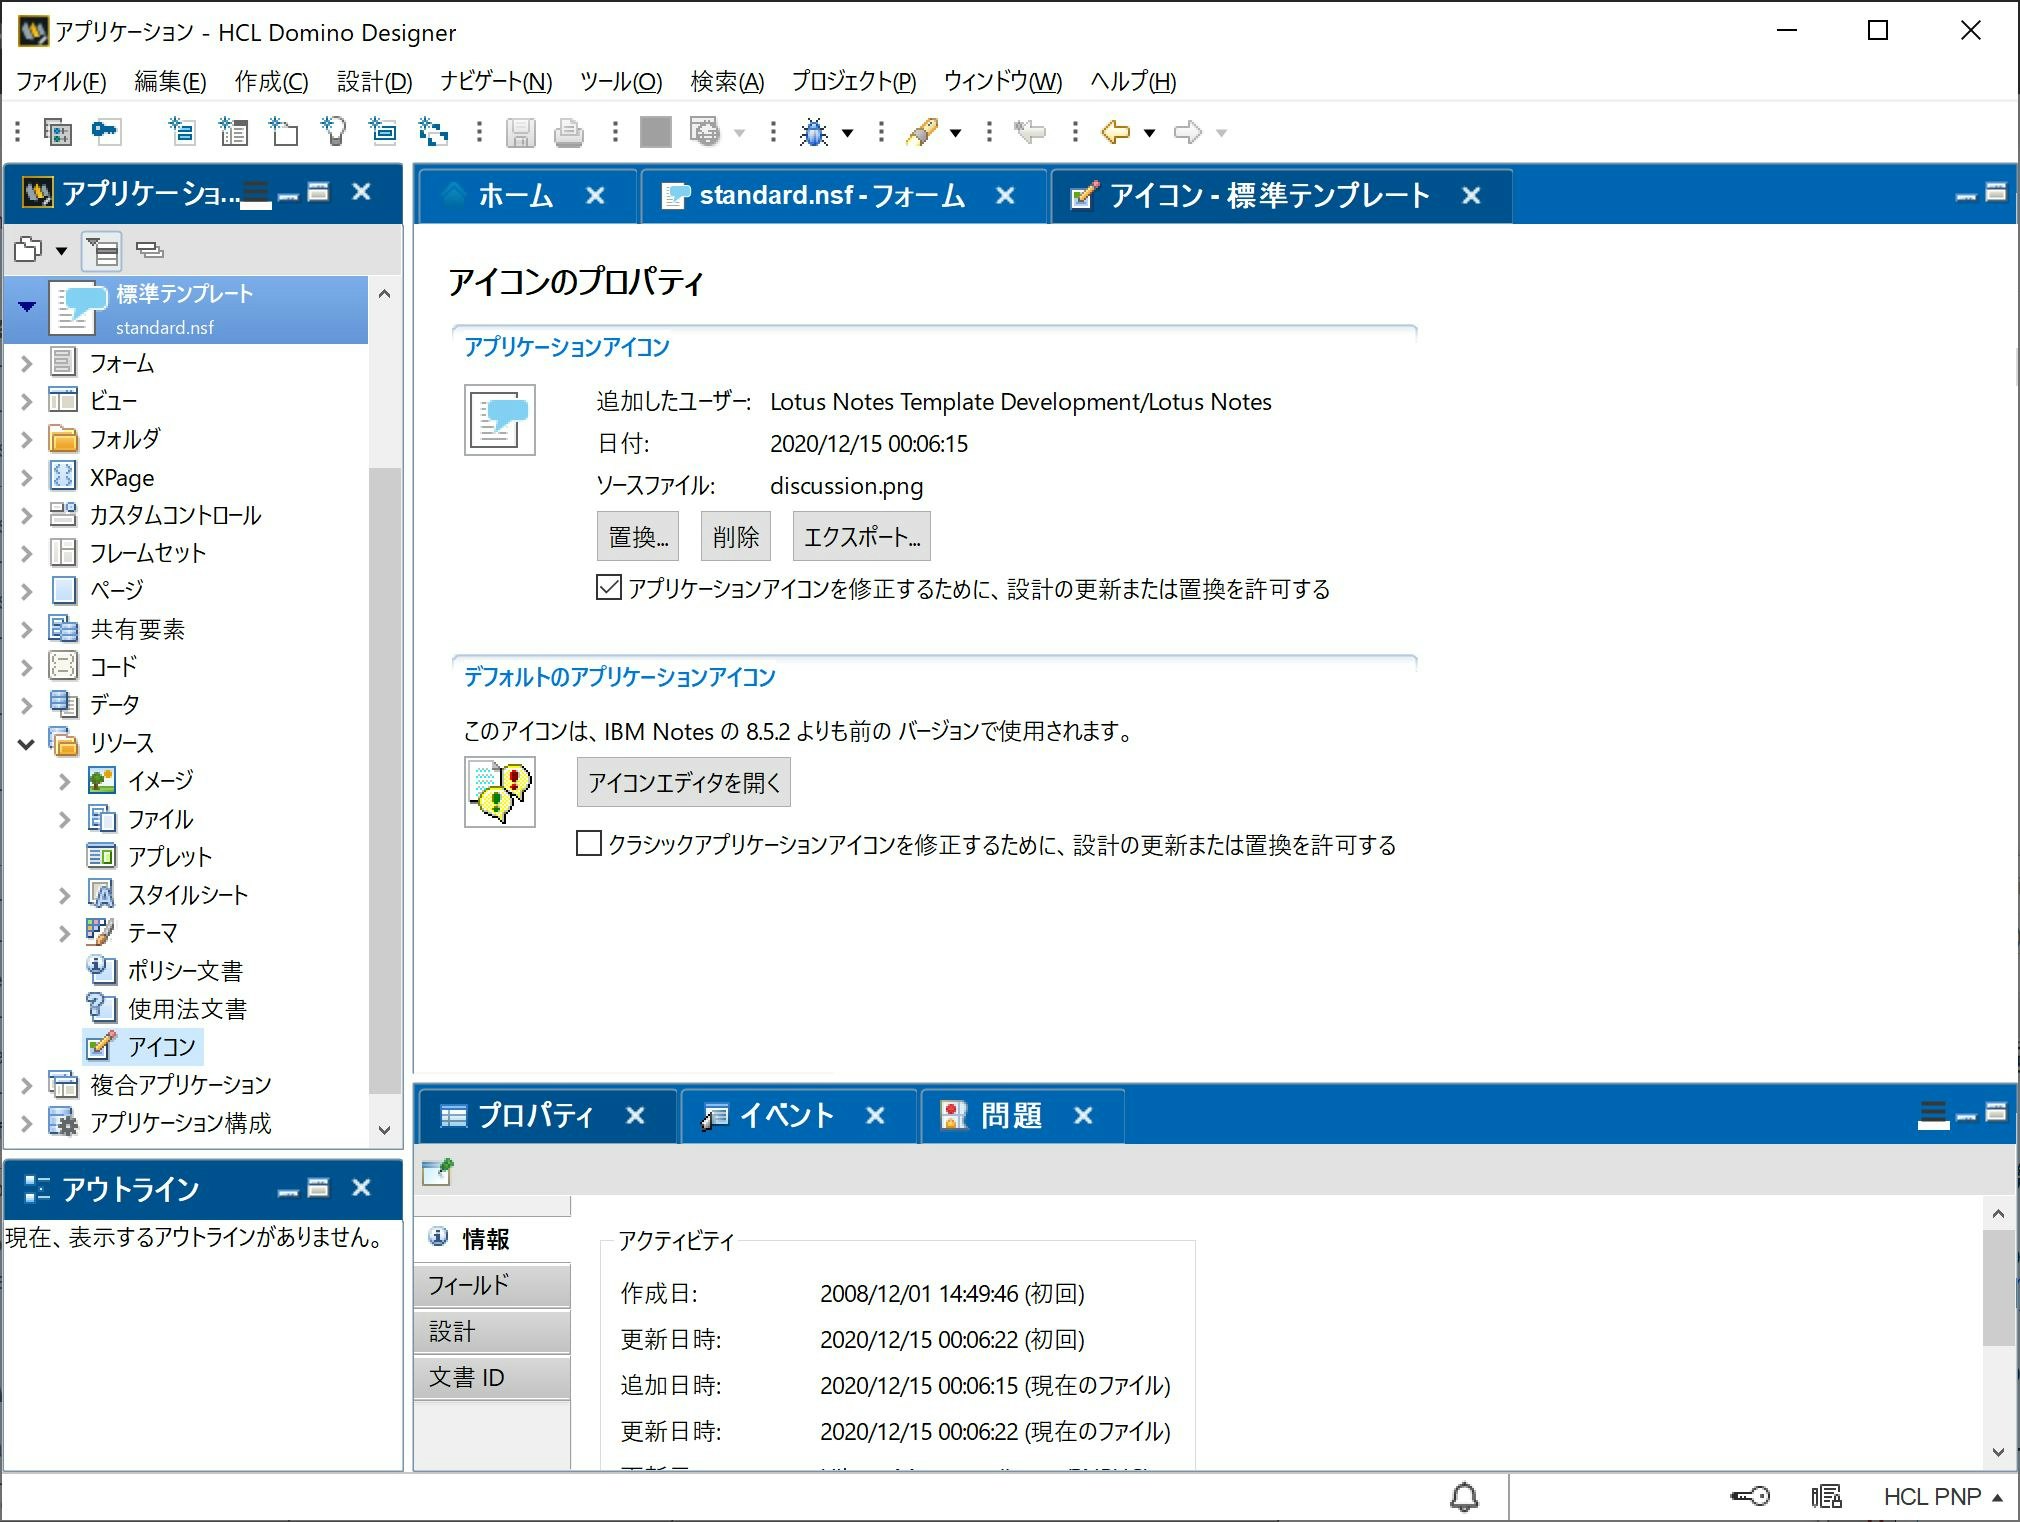The image size is (2020, 1522).
Task: Collapse the リソース tree section
Action: tap(27, 742)
